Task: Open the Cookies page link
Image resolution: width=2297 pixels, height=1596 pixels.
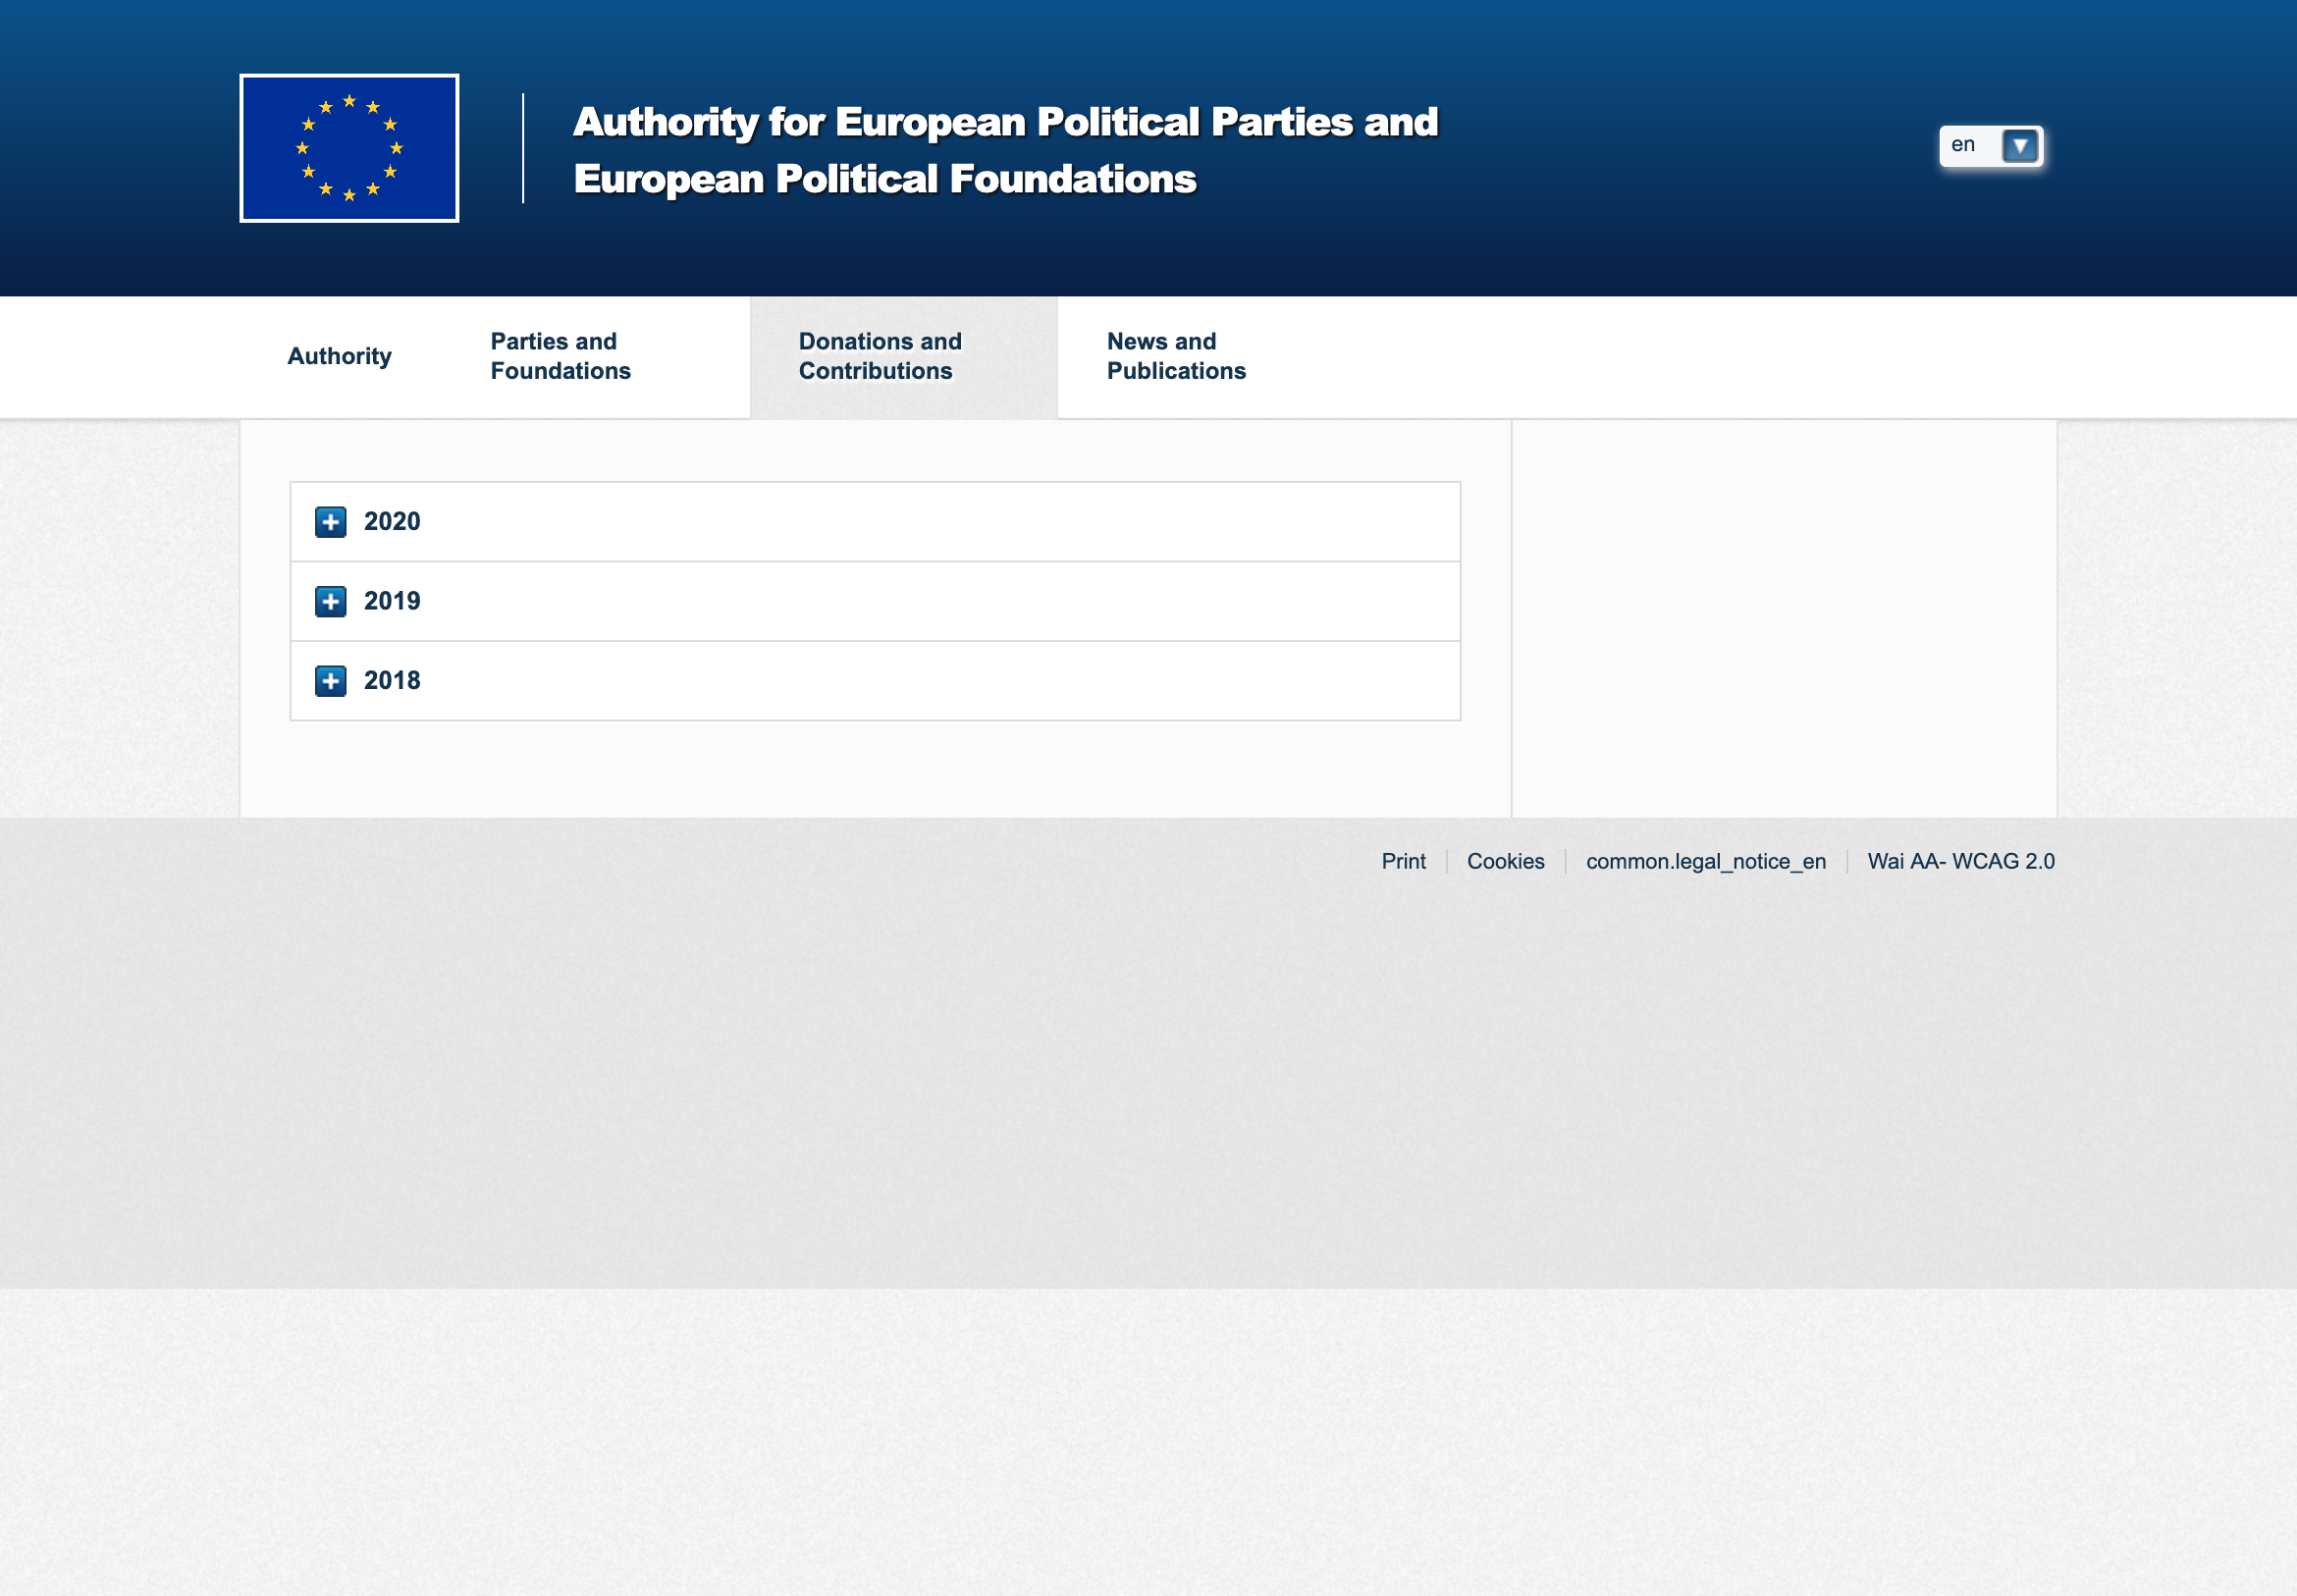Action: (1505, 861)
